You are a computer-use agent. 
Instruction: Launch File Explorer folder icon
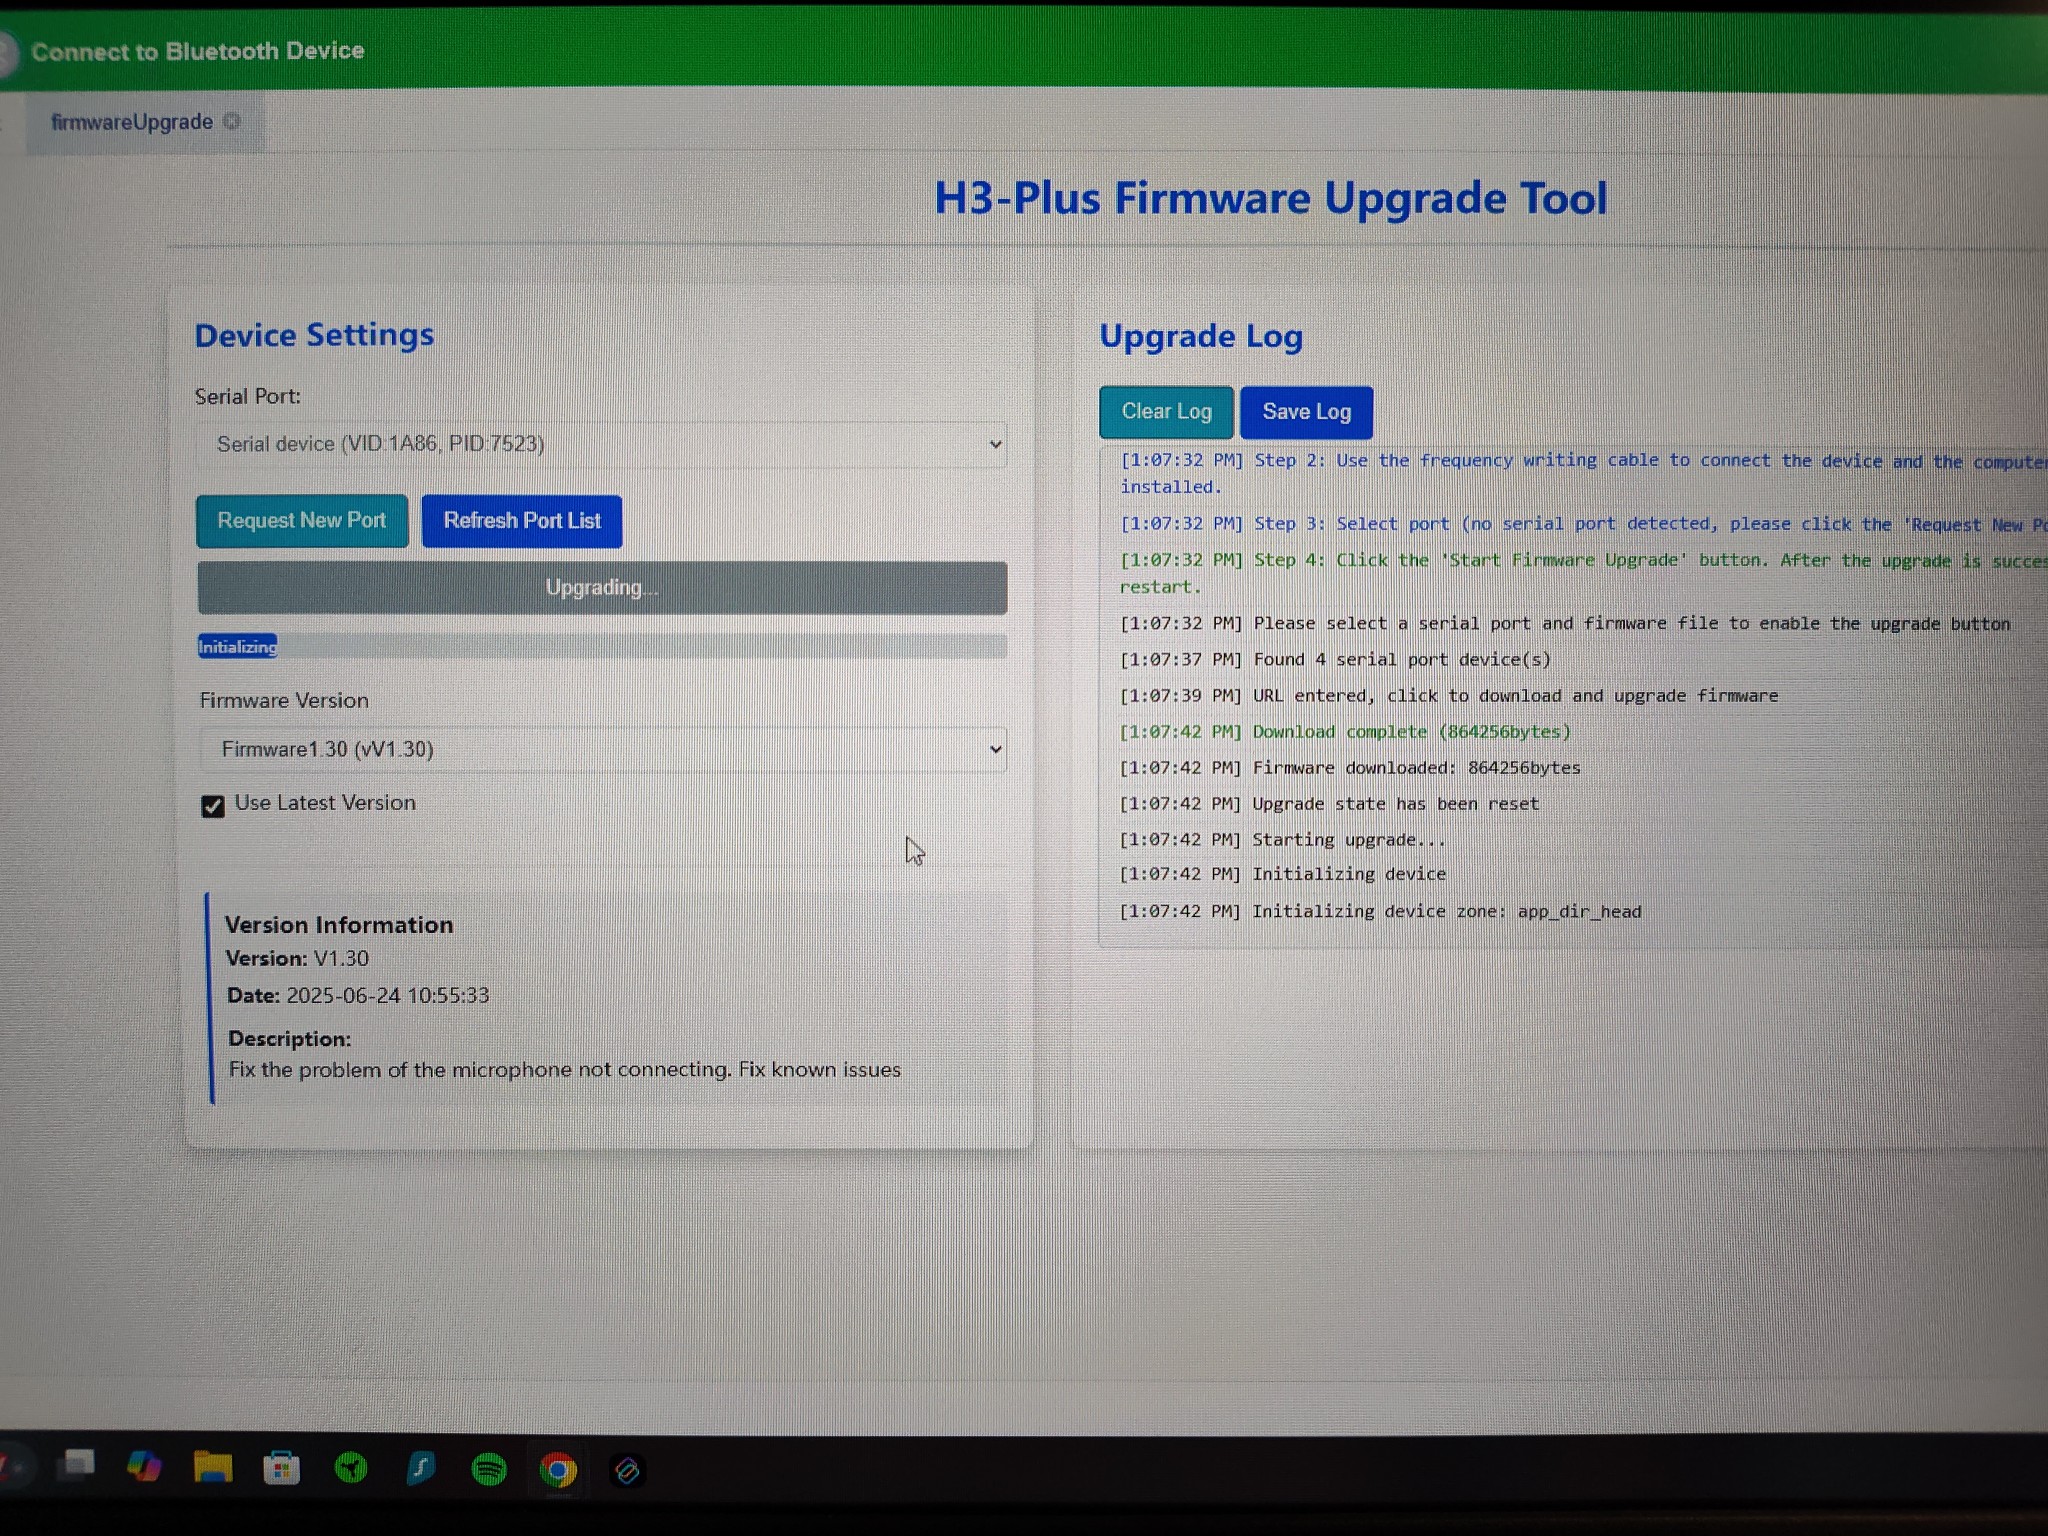[212, 1467]
